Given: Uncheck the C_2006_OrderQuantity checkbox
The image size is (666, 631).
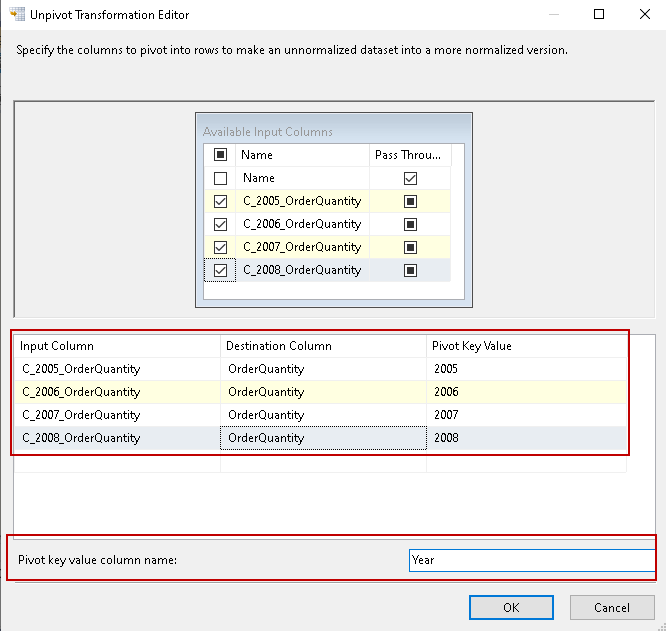Looking at the screenshot, I should click(x=221, y=224).
